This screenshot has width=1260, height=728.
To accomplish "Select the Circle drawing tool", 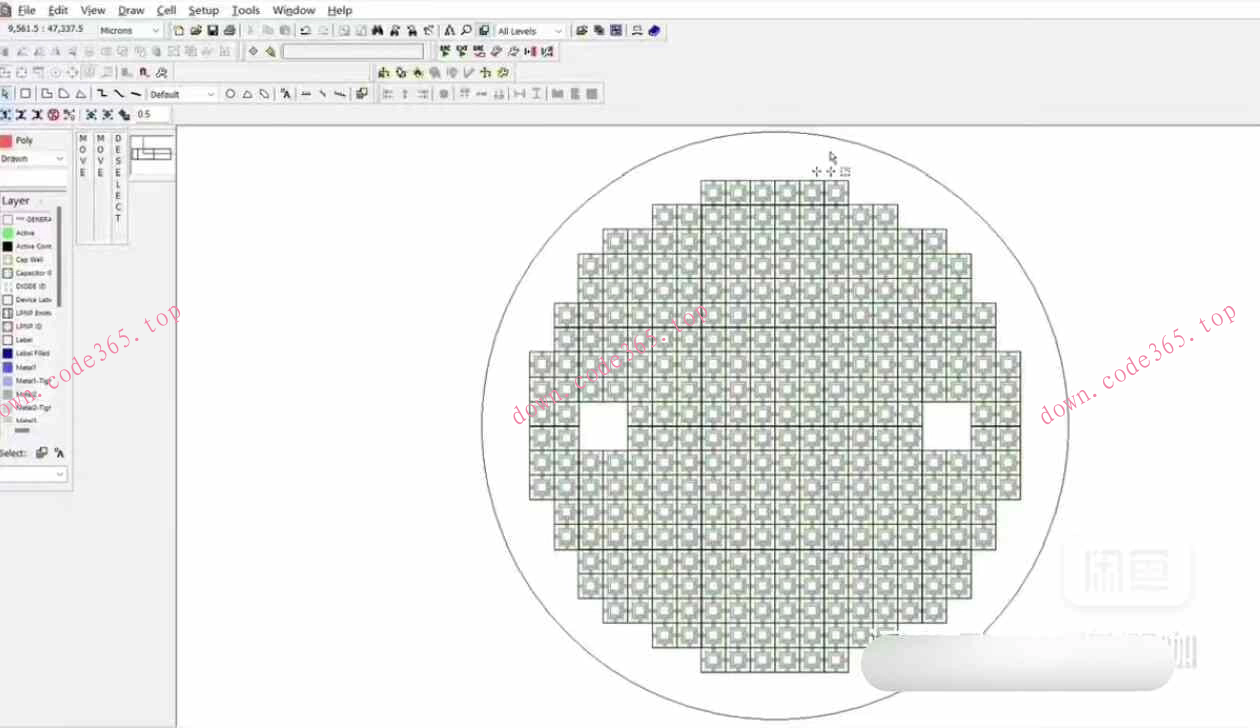I will 230,94.
